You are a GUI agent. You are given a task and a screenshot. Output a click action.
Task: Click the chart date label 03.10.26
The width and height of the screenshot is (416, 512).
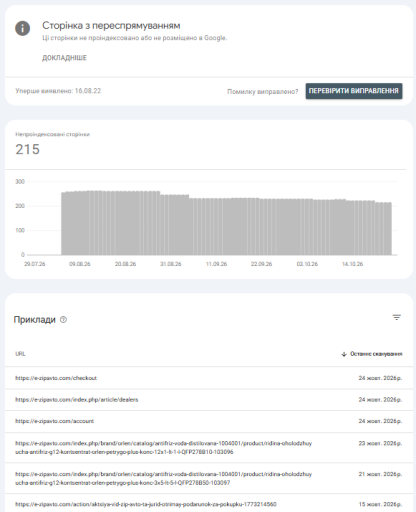click(307, 264)
